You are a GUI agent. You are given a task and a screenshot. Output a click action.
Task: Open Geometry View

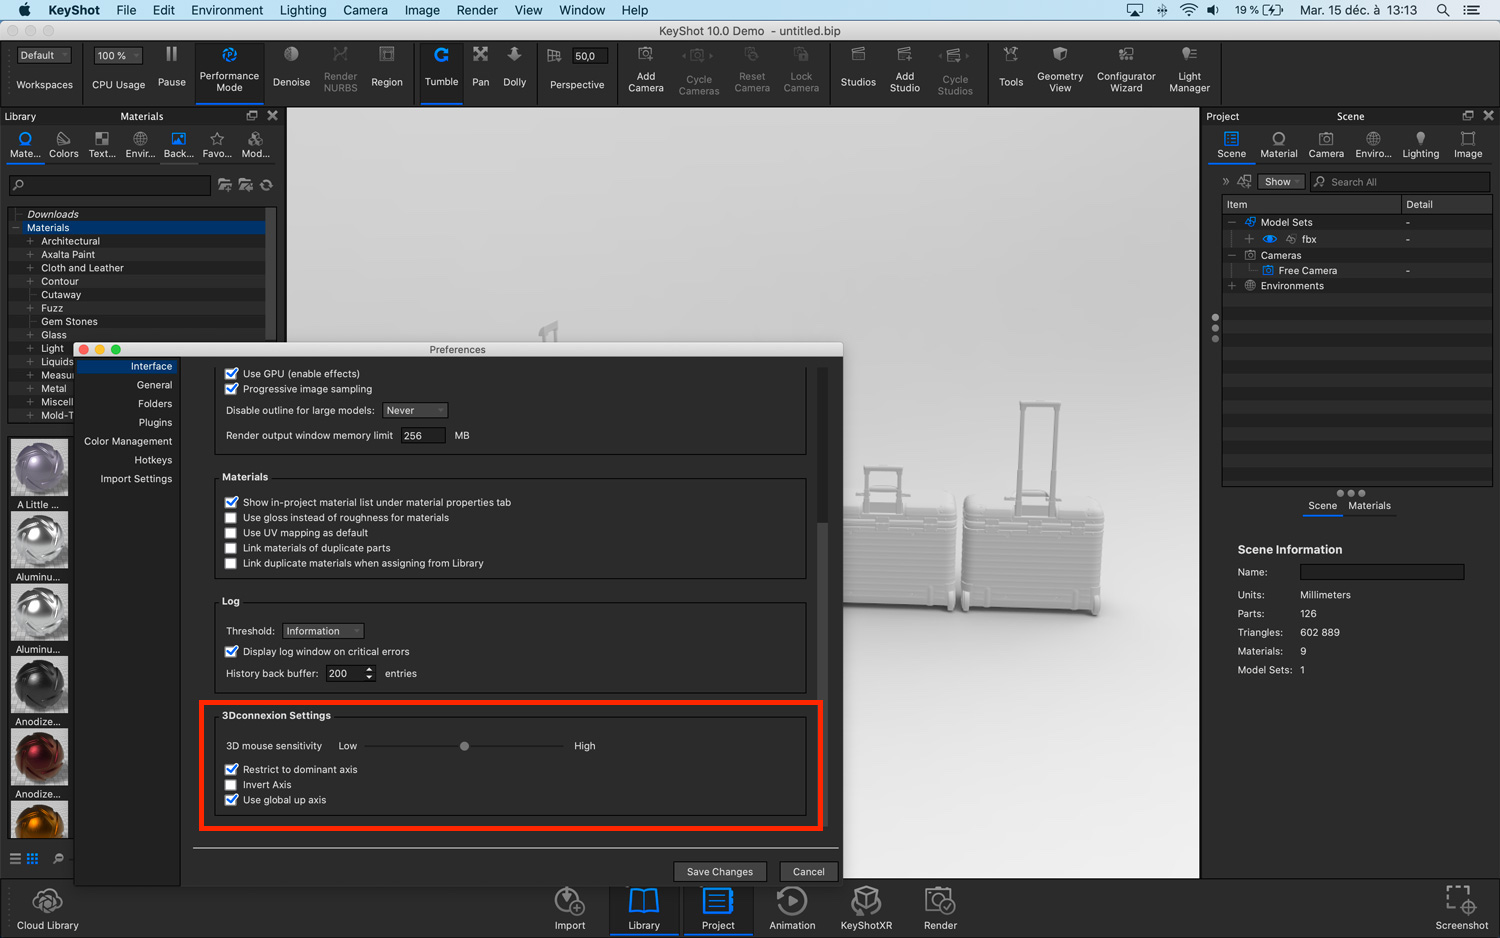tap(1060, 69)
